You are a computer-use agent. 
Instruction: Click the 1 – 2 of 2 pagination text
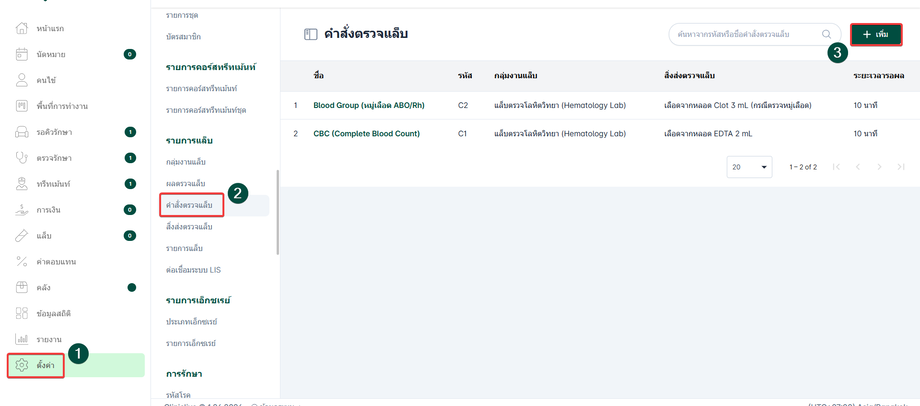coord(803,167)
